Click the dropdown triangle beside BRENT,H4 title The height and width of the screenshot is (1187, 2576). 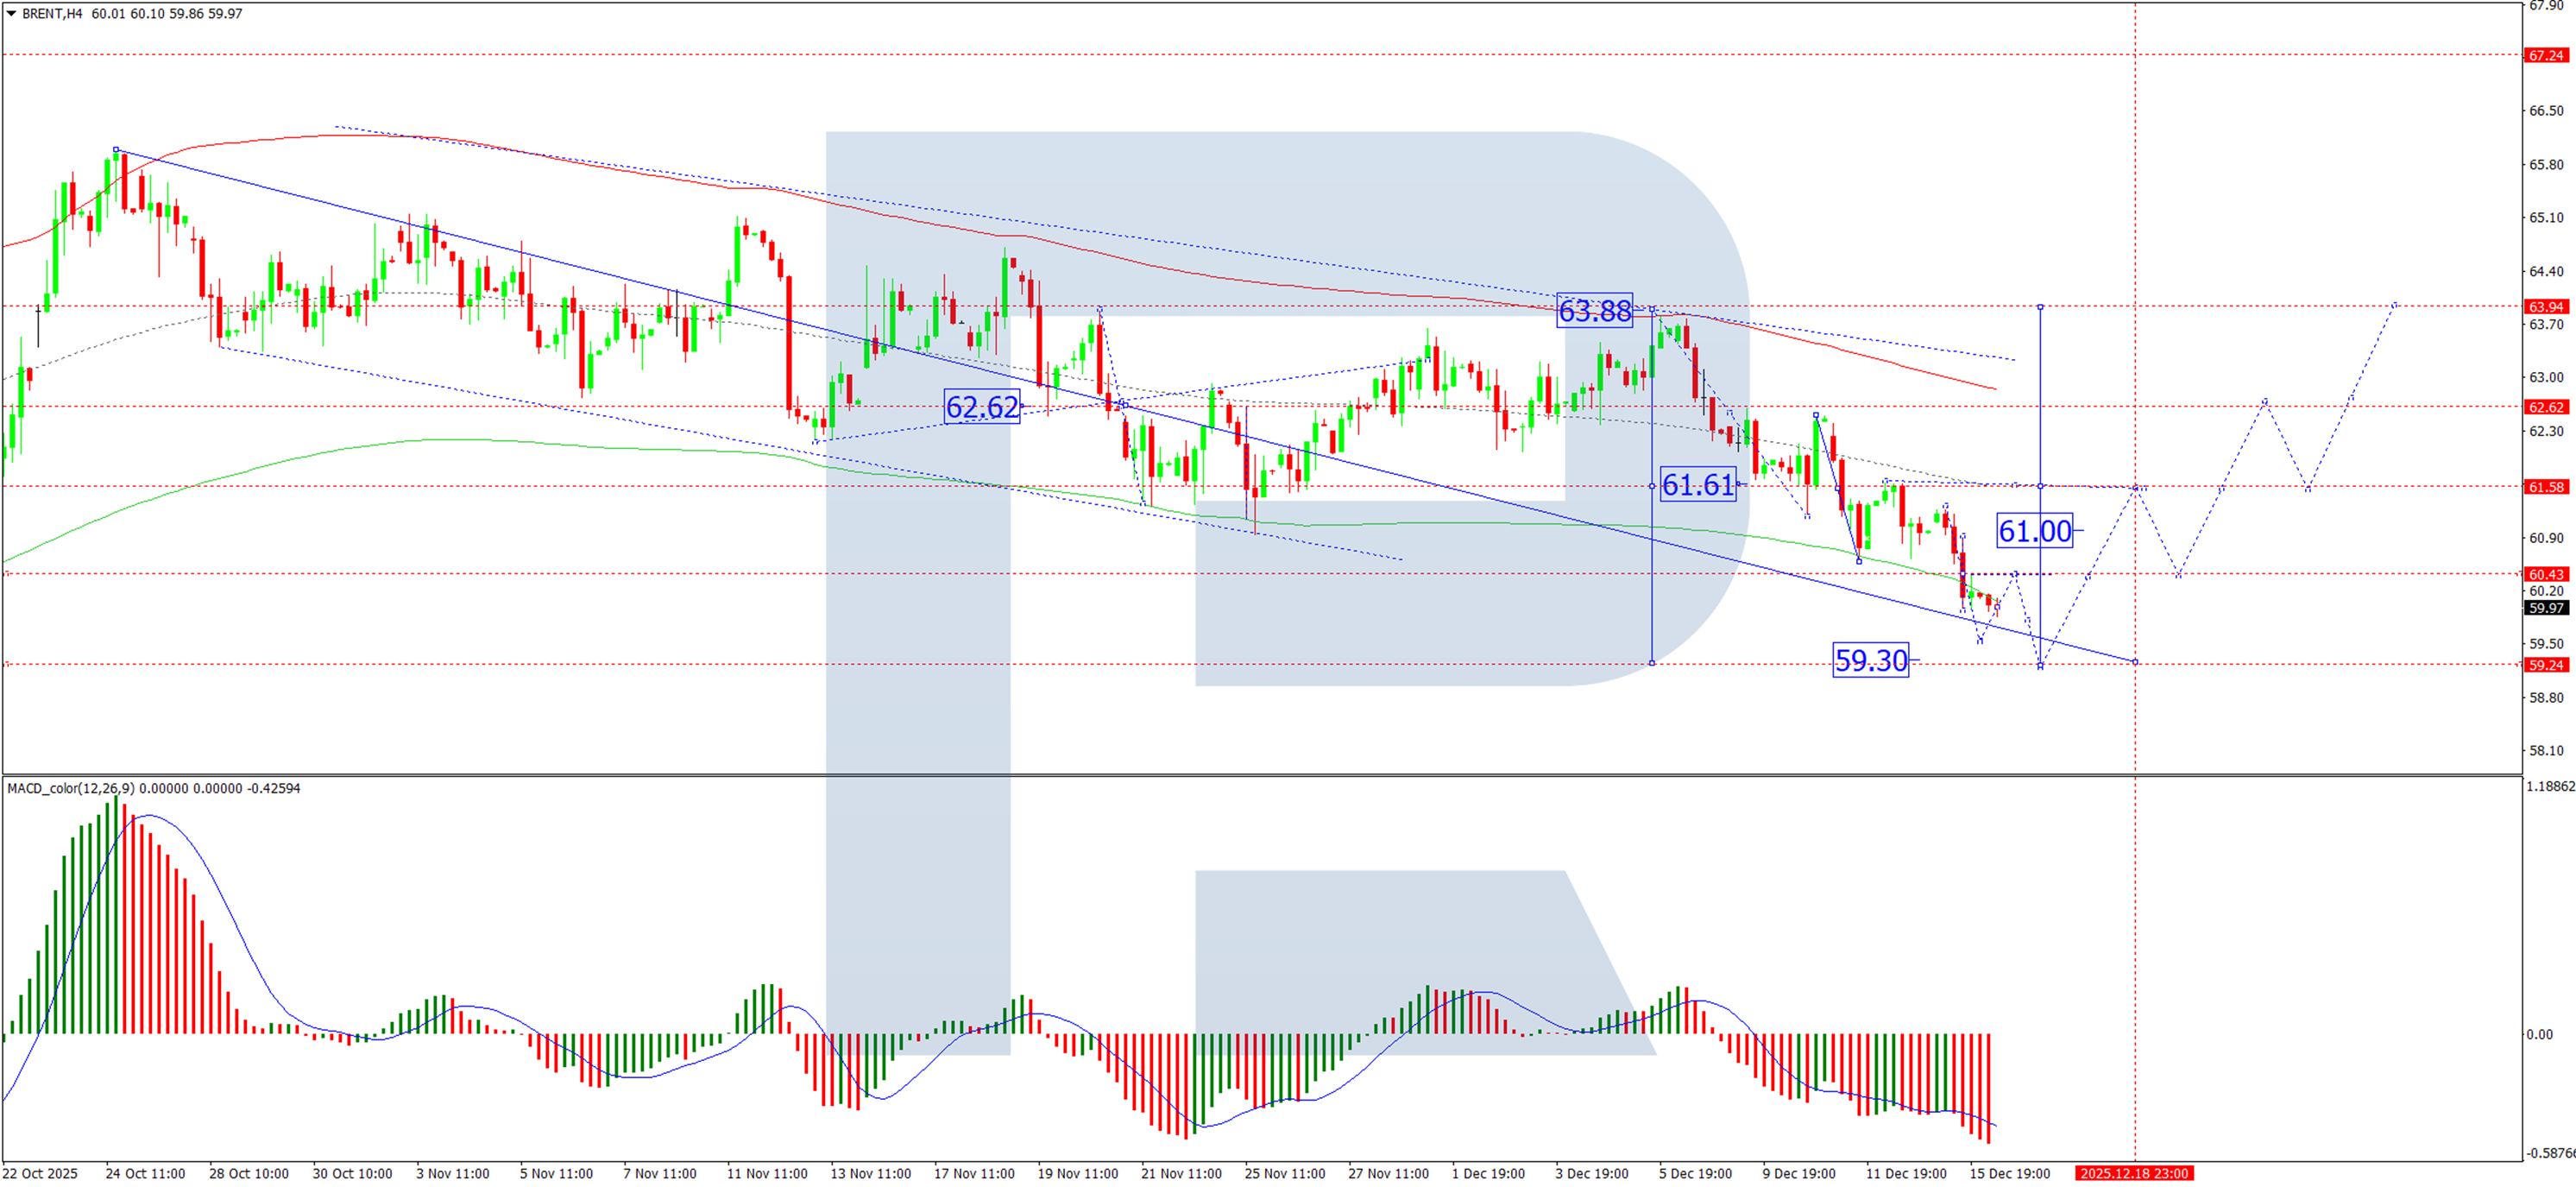[x=11, y=13]
